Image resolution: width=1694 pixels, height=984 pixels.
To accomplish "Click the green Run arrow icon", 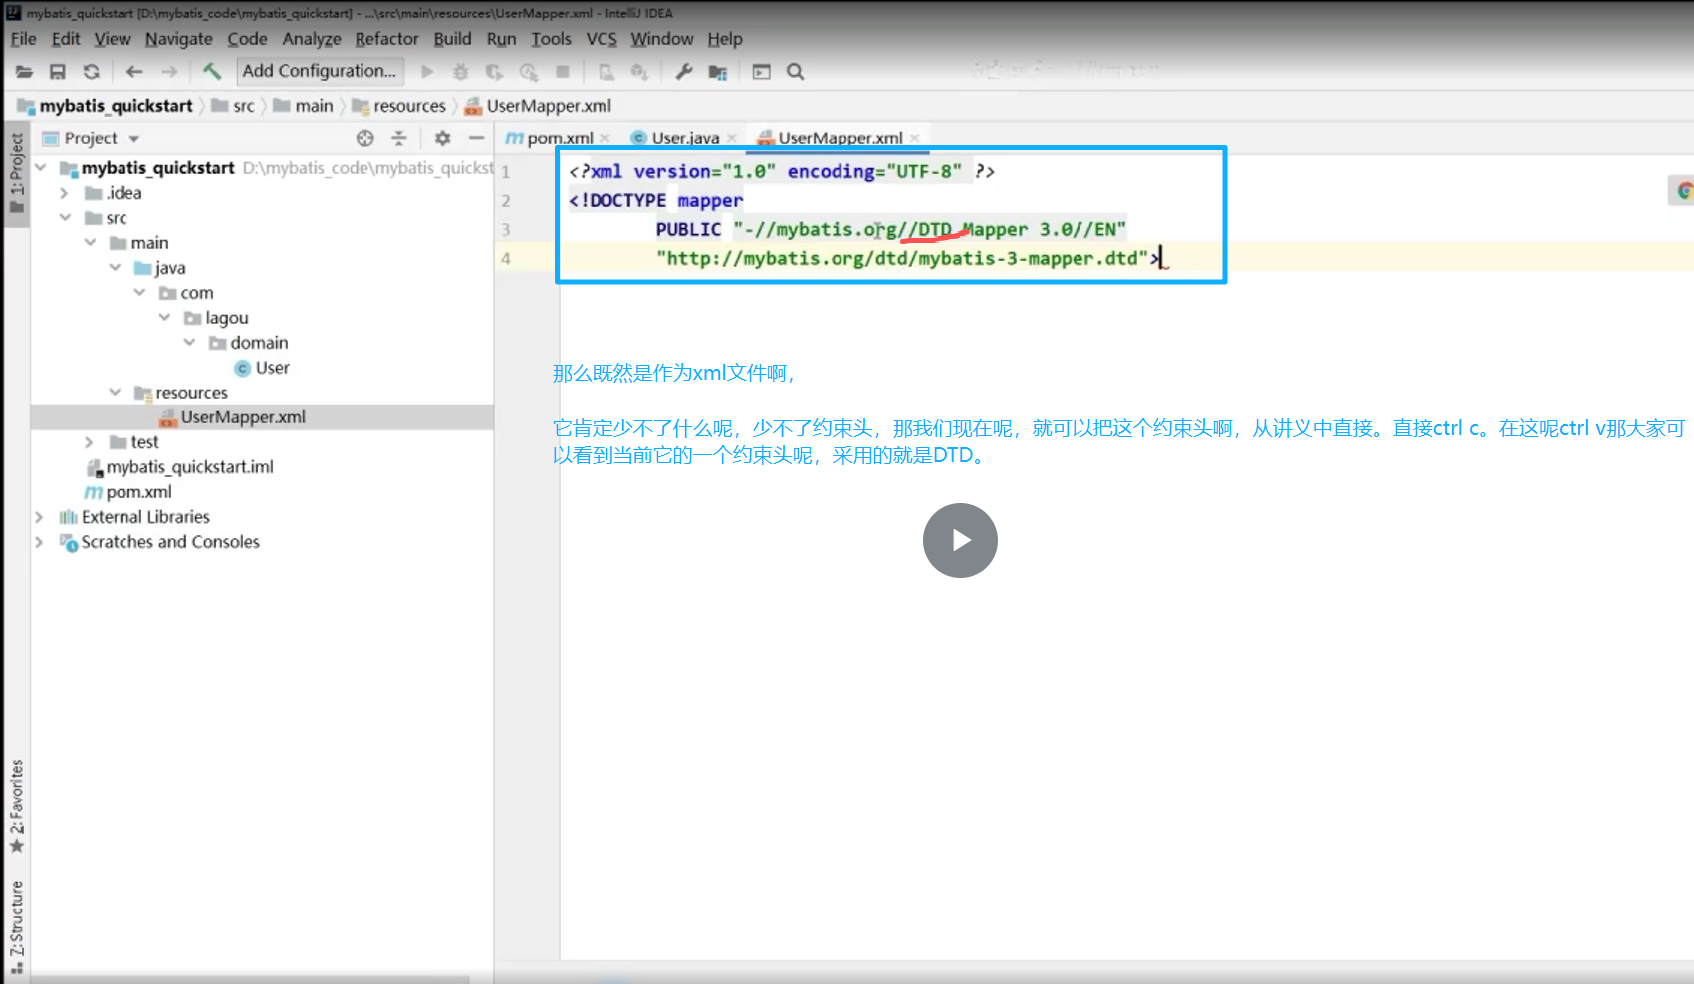I will click(x=427, y=72).
